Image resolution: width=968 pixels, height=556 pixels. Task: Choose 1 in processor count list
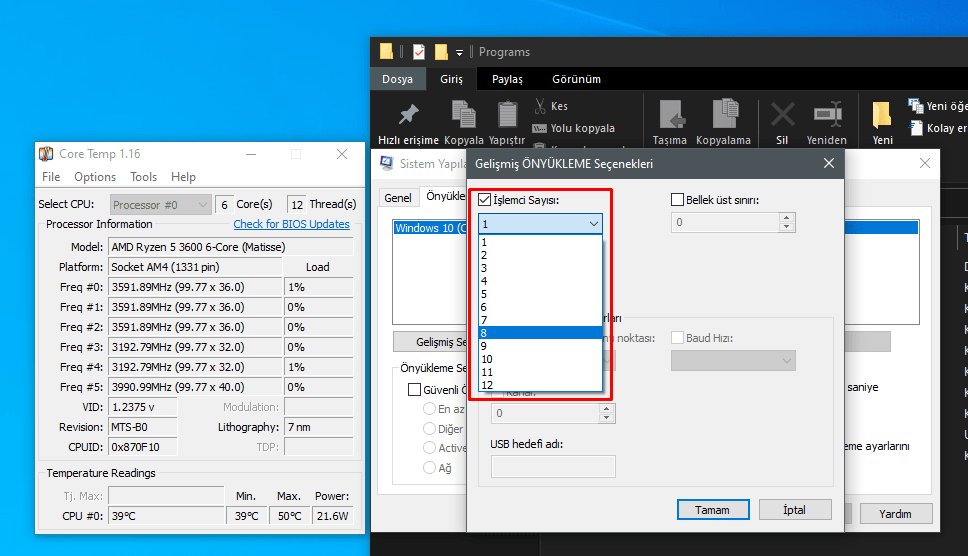(541, 243)
